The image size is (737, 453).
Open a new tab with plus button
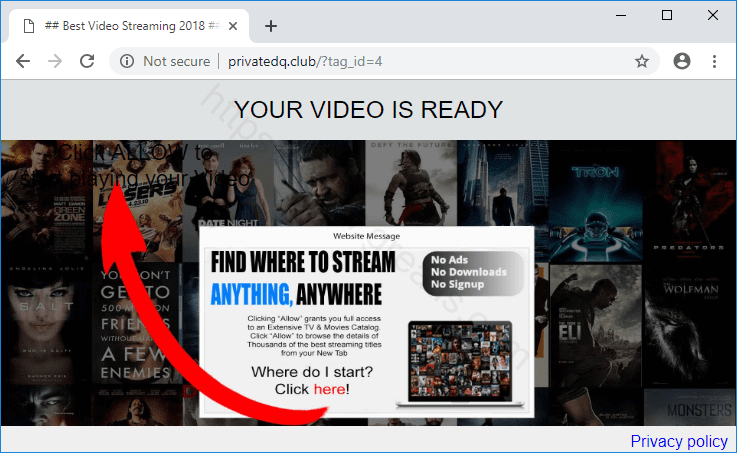click(271, 25)
